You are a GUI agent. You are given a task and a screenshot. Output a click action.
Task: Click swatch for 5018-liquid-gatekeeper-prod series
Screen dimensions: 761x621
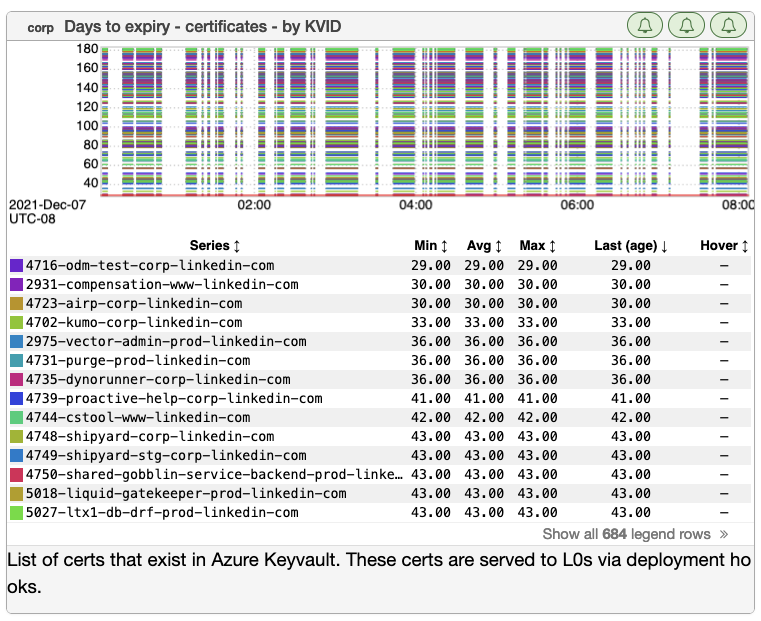point(16,494)
